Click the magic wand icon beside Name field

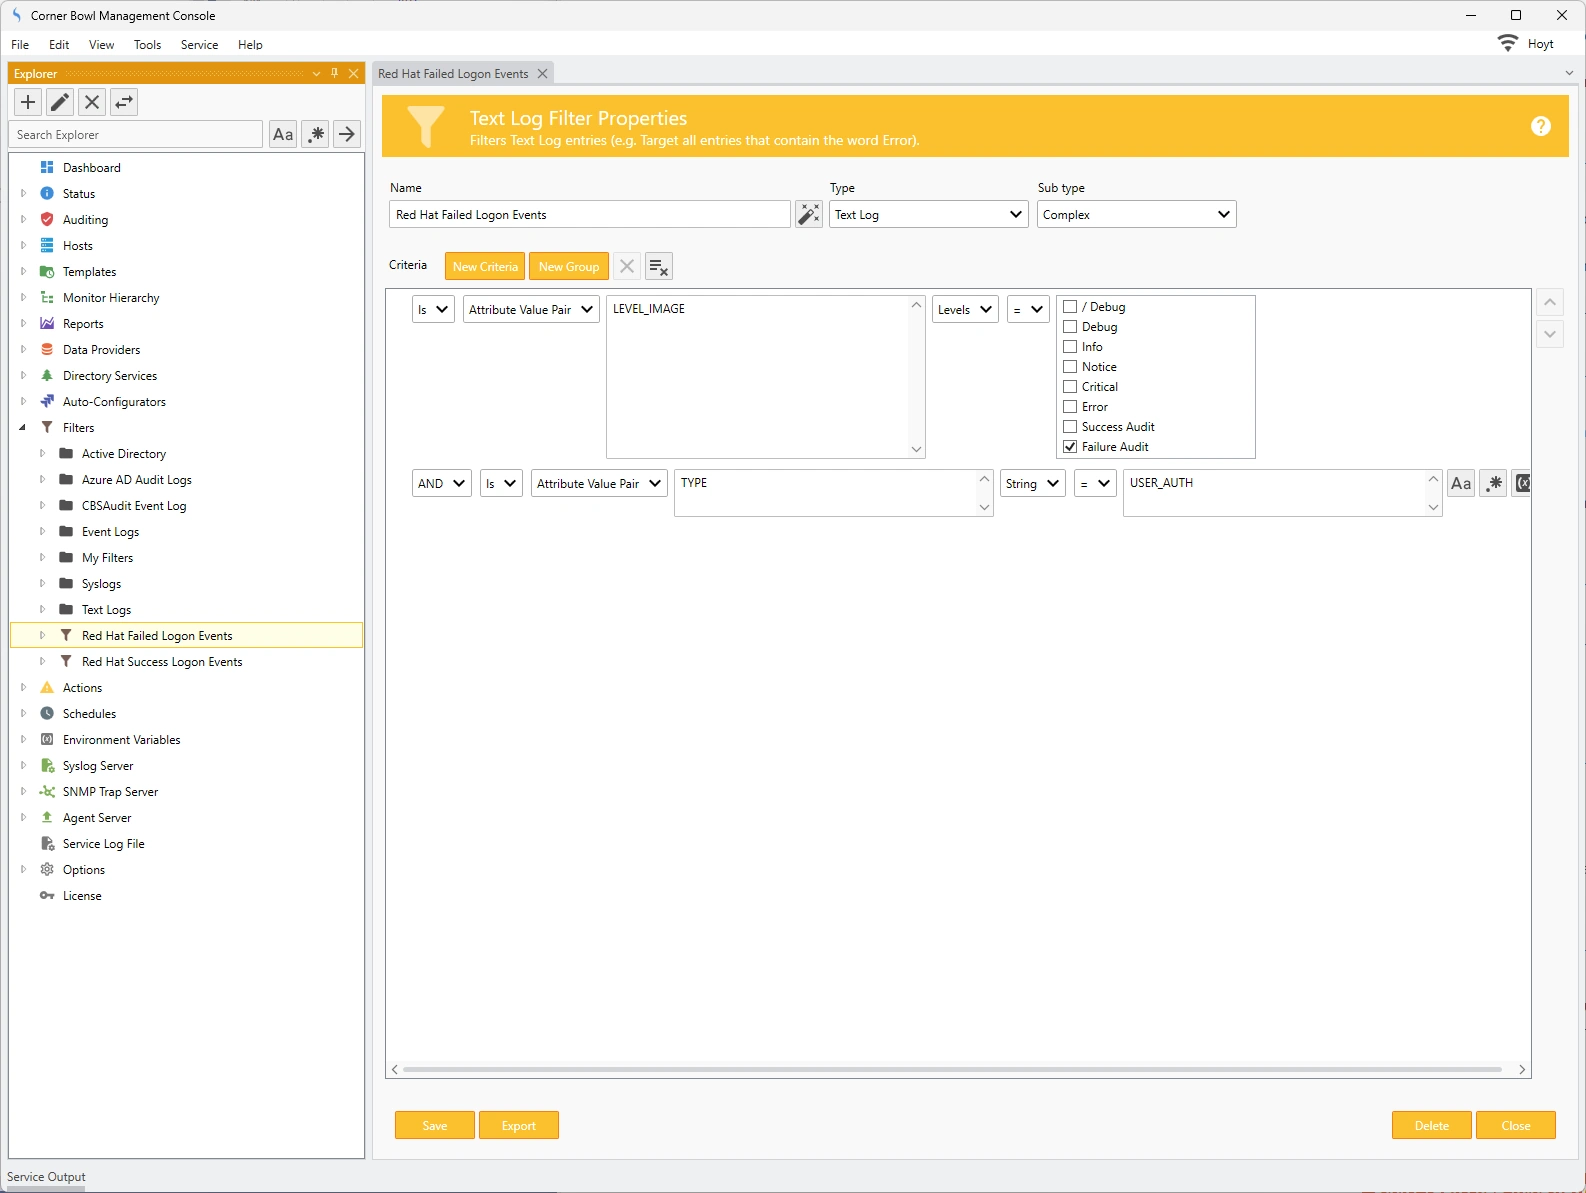808,214
